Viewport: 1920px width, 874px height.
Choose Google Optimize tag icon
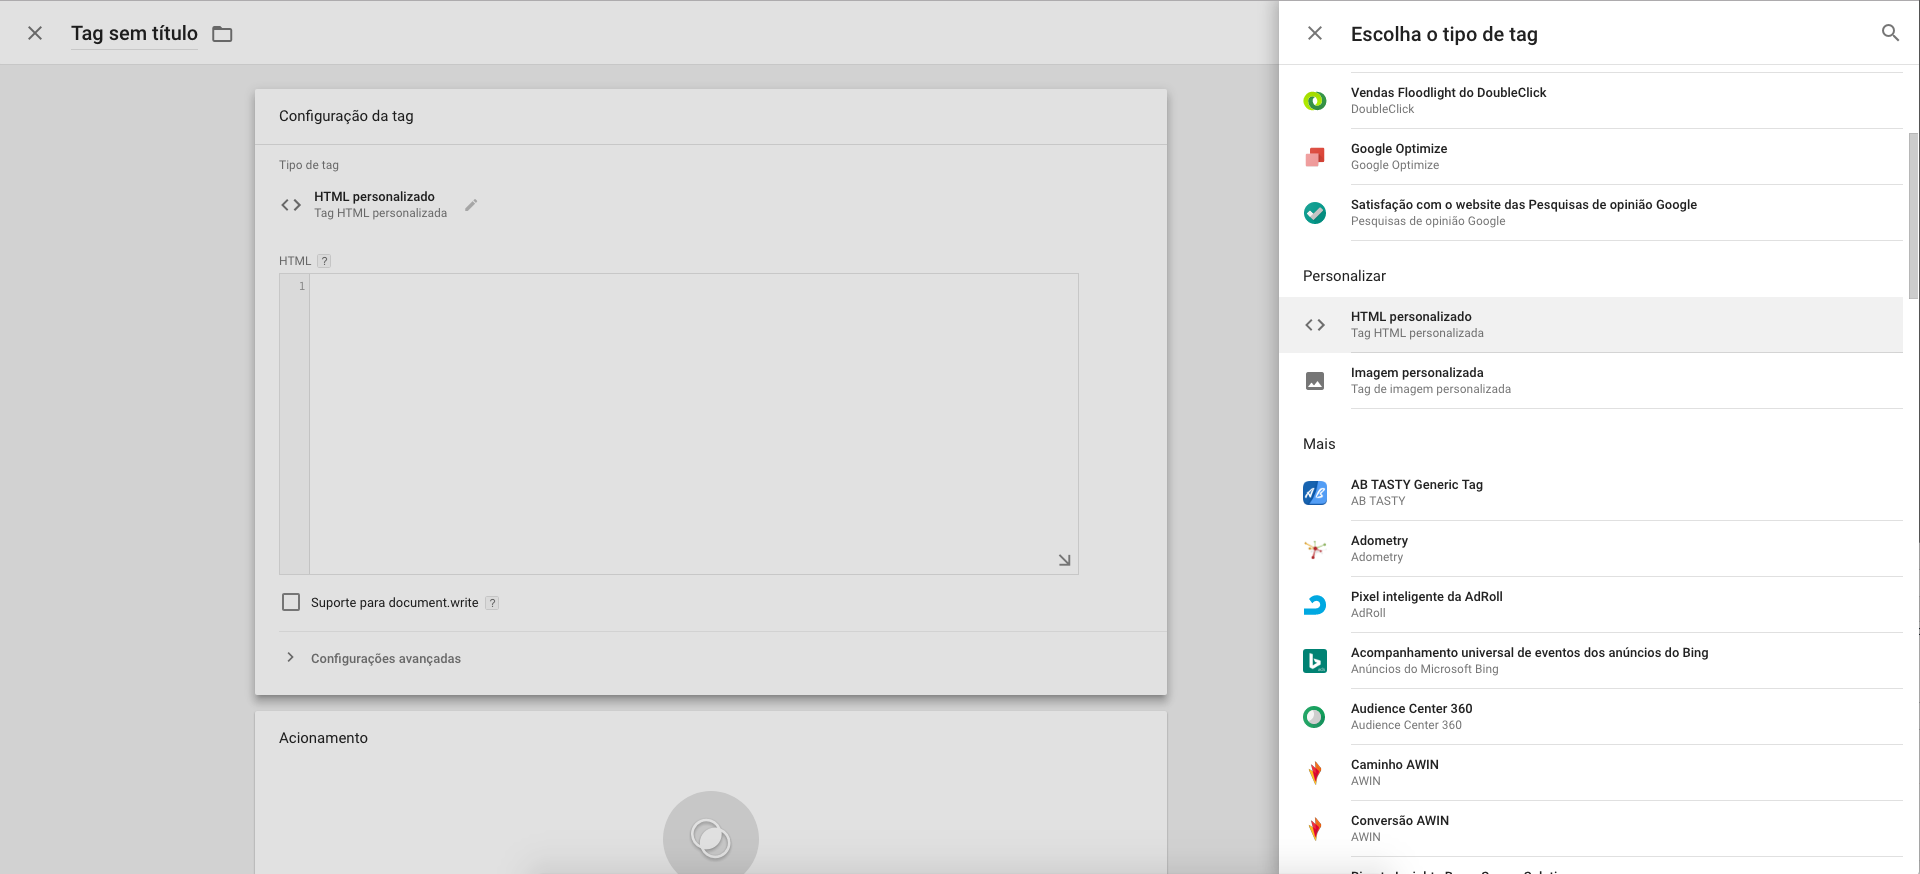click(1315, 156)
